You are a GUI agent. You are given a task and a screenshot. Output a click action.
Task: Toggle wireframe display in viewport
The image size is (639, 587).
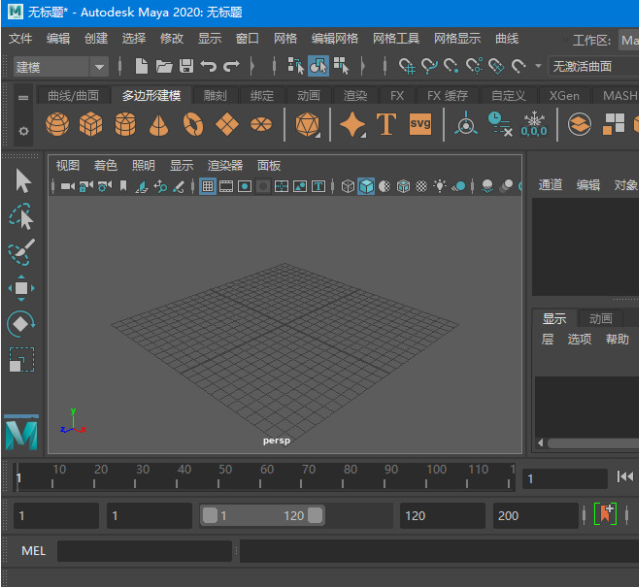pyautogui.click(x=348, y=187)
